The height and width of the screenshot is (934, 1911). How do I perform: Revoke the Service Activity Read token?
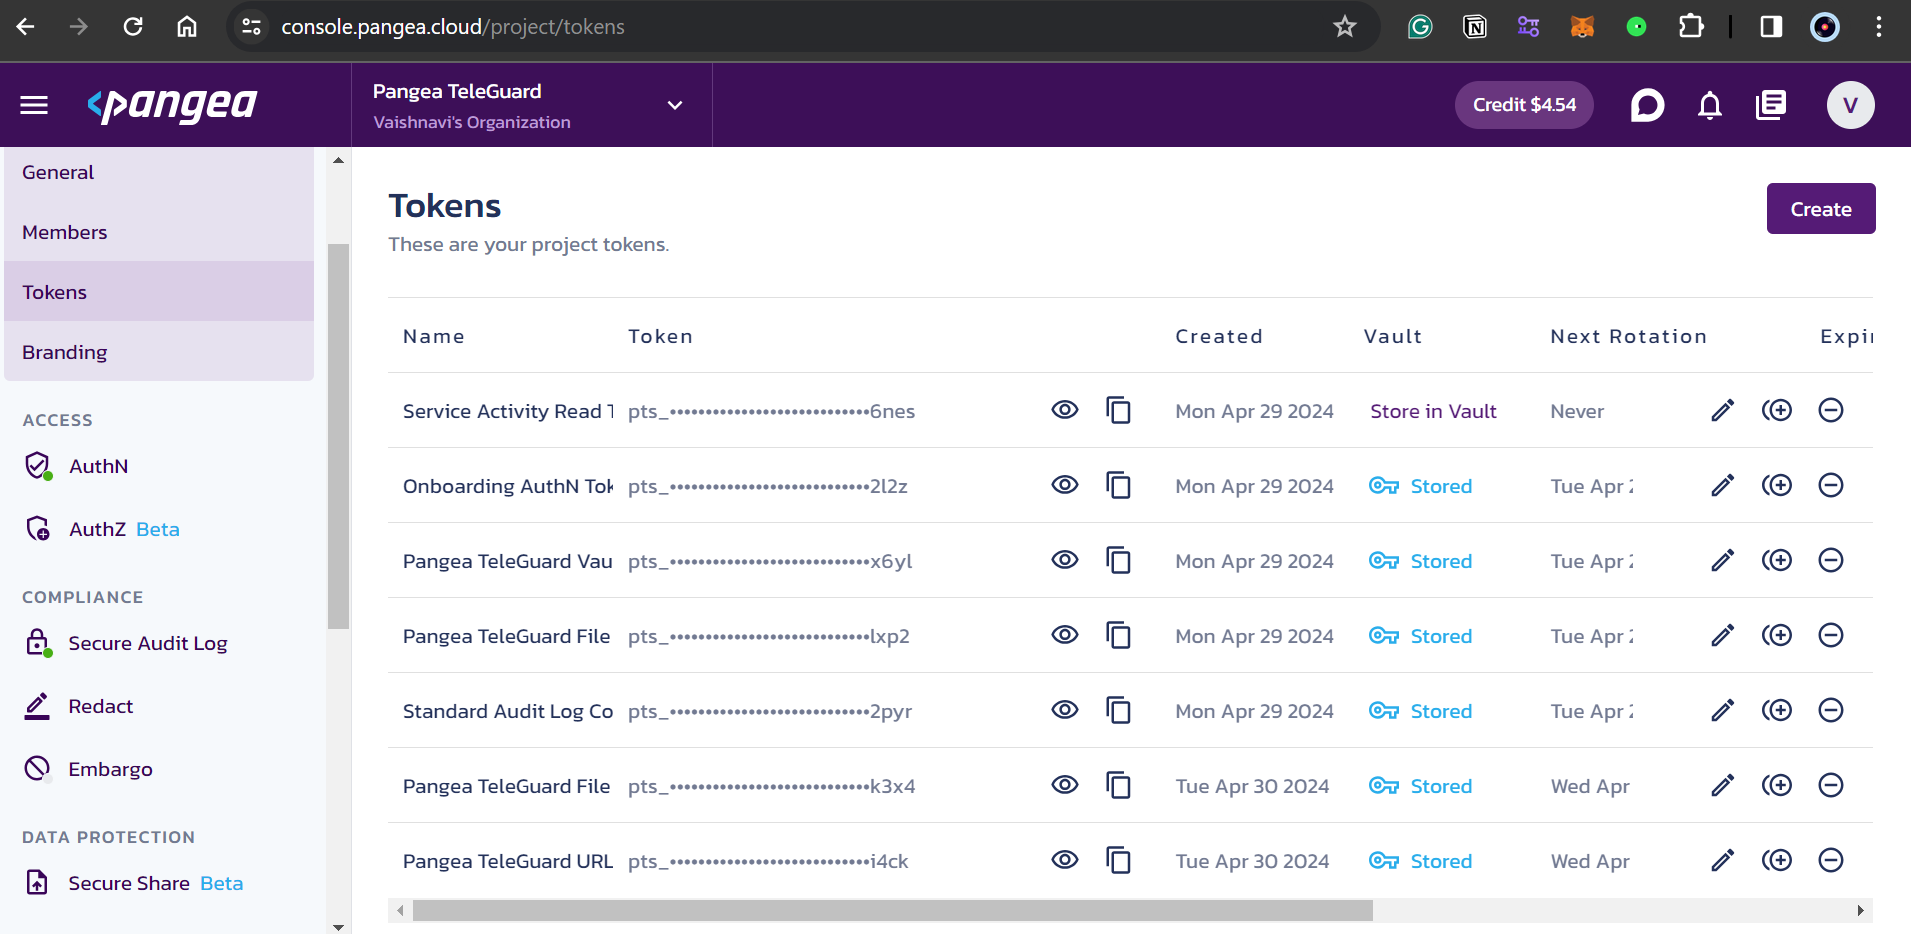[1831, 410]
